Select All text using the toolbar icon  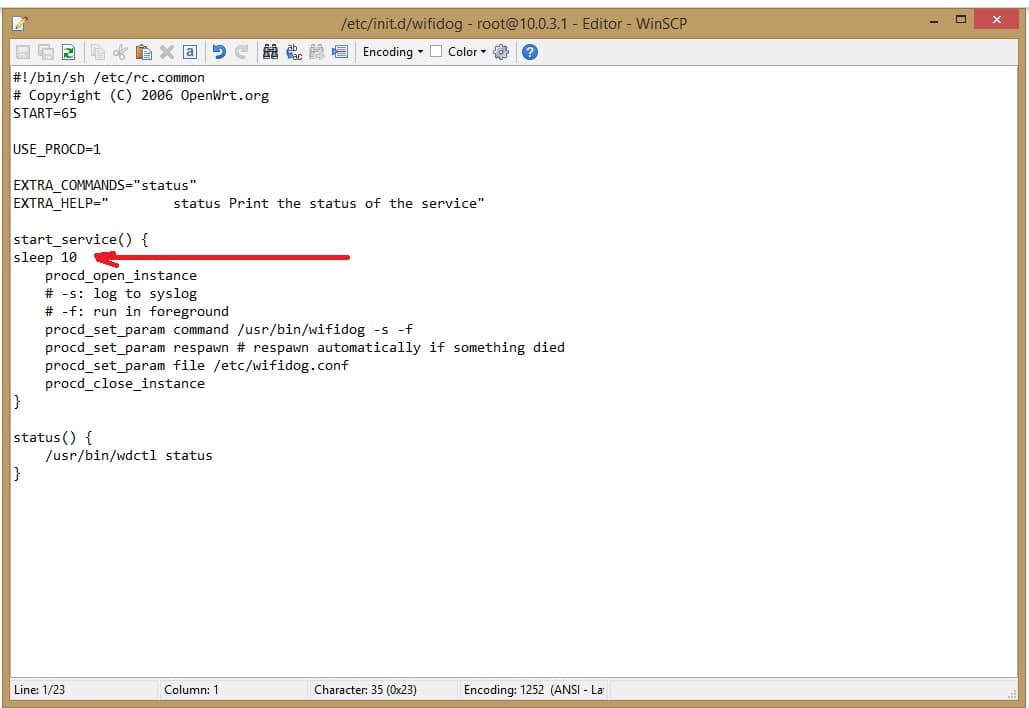tap(189, 52)
